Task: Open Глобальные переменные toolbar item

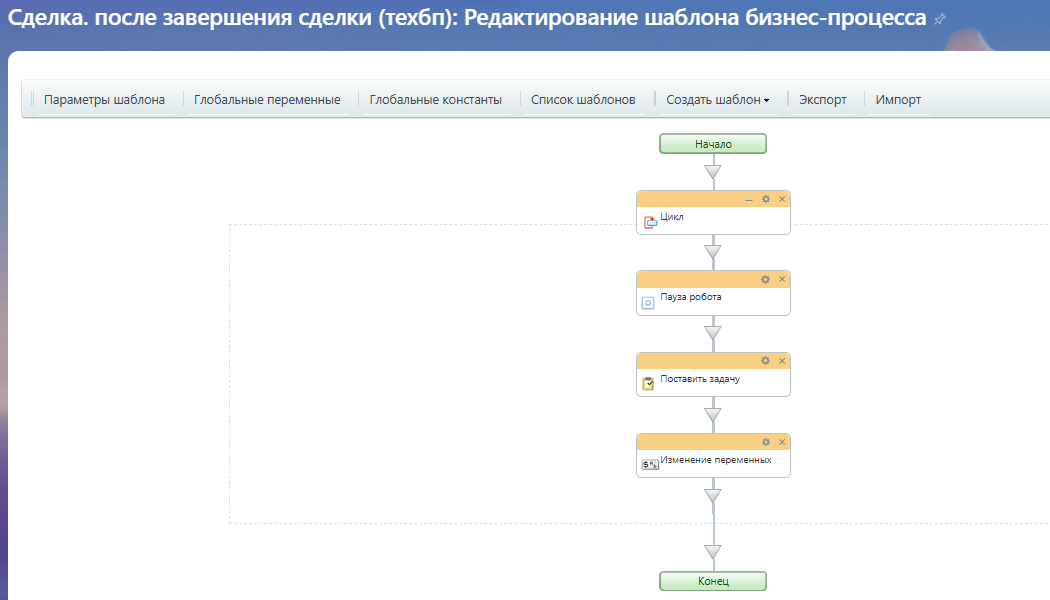Action: click(267, 100)
